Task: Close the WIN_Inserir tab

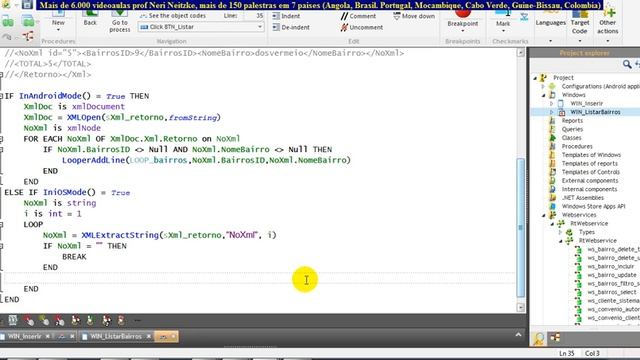Action: click(x=48, y=336)
